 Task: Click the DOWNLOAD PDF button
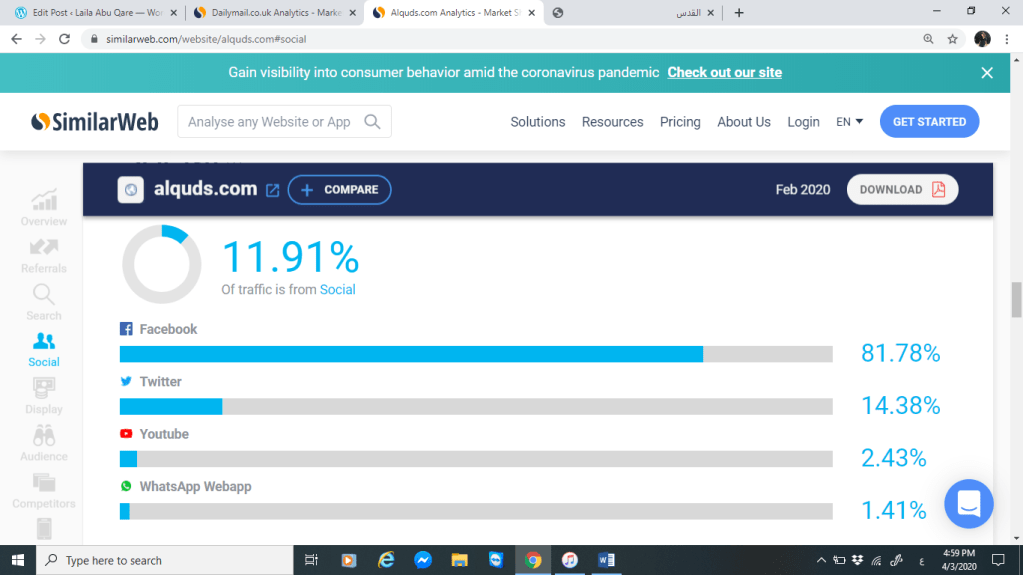[902, 189]
